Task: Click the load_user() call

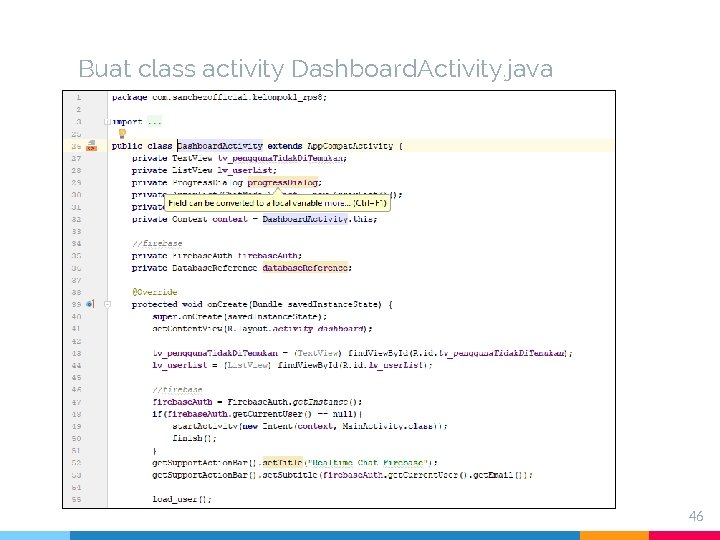Action: point(182,499)
